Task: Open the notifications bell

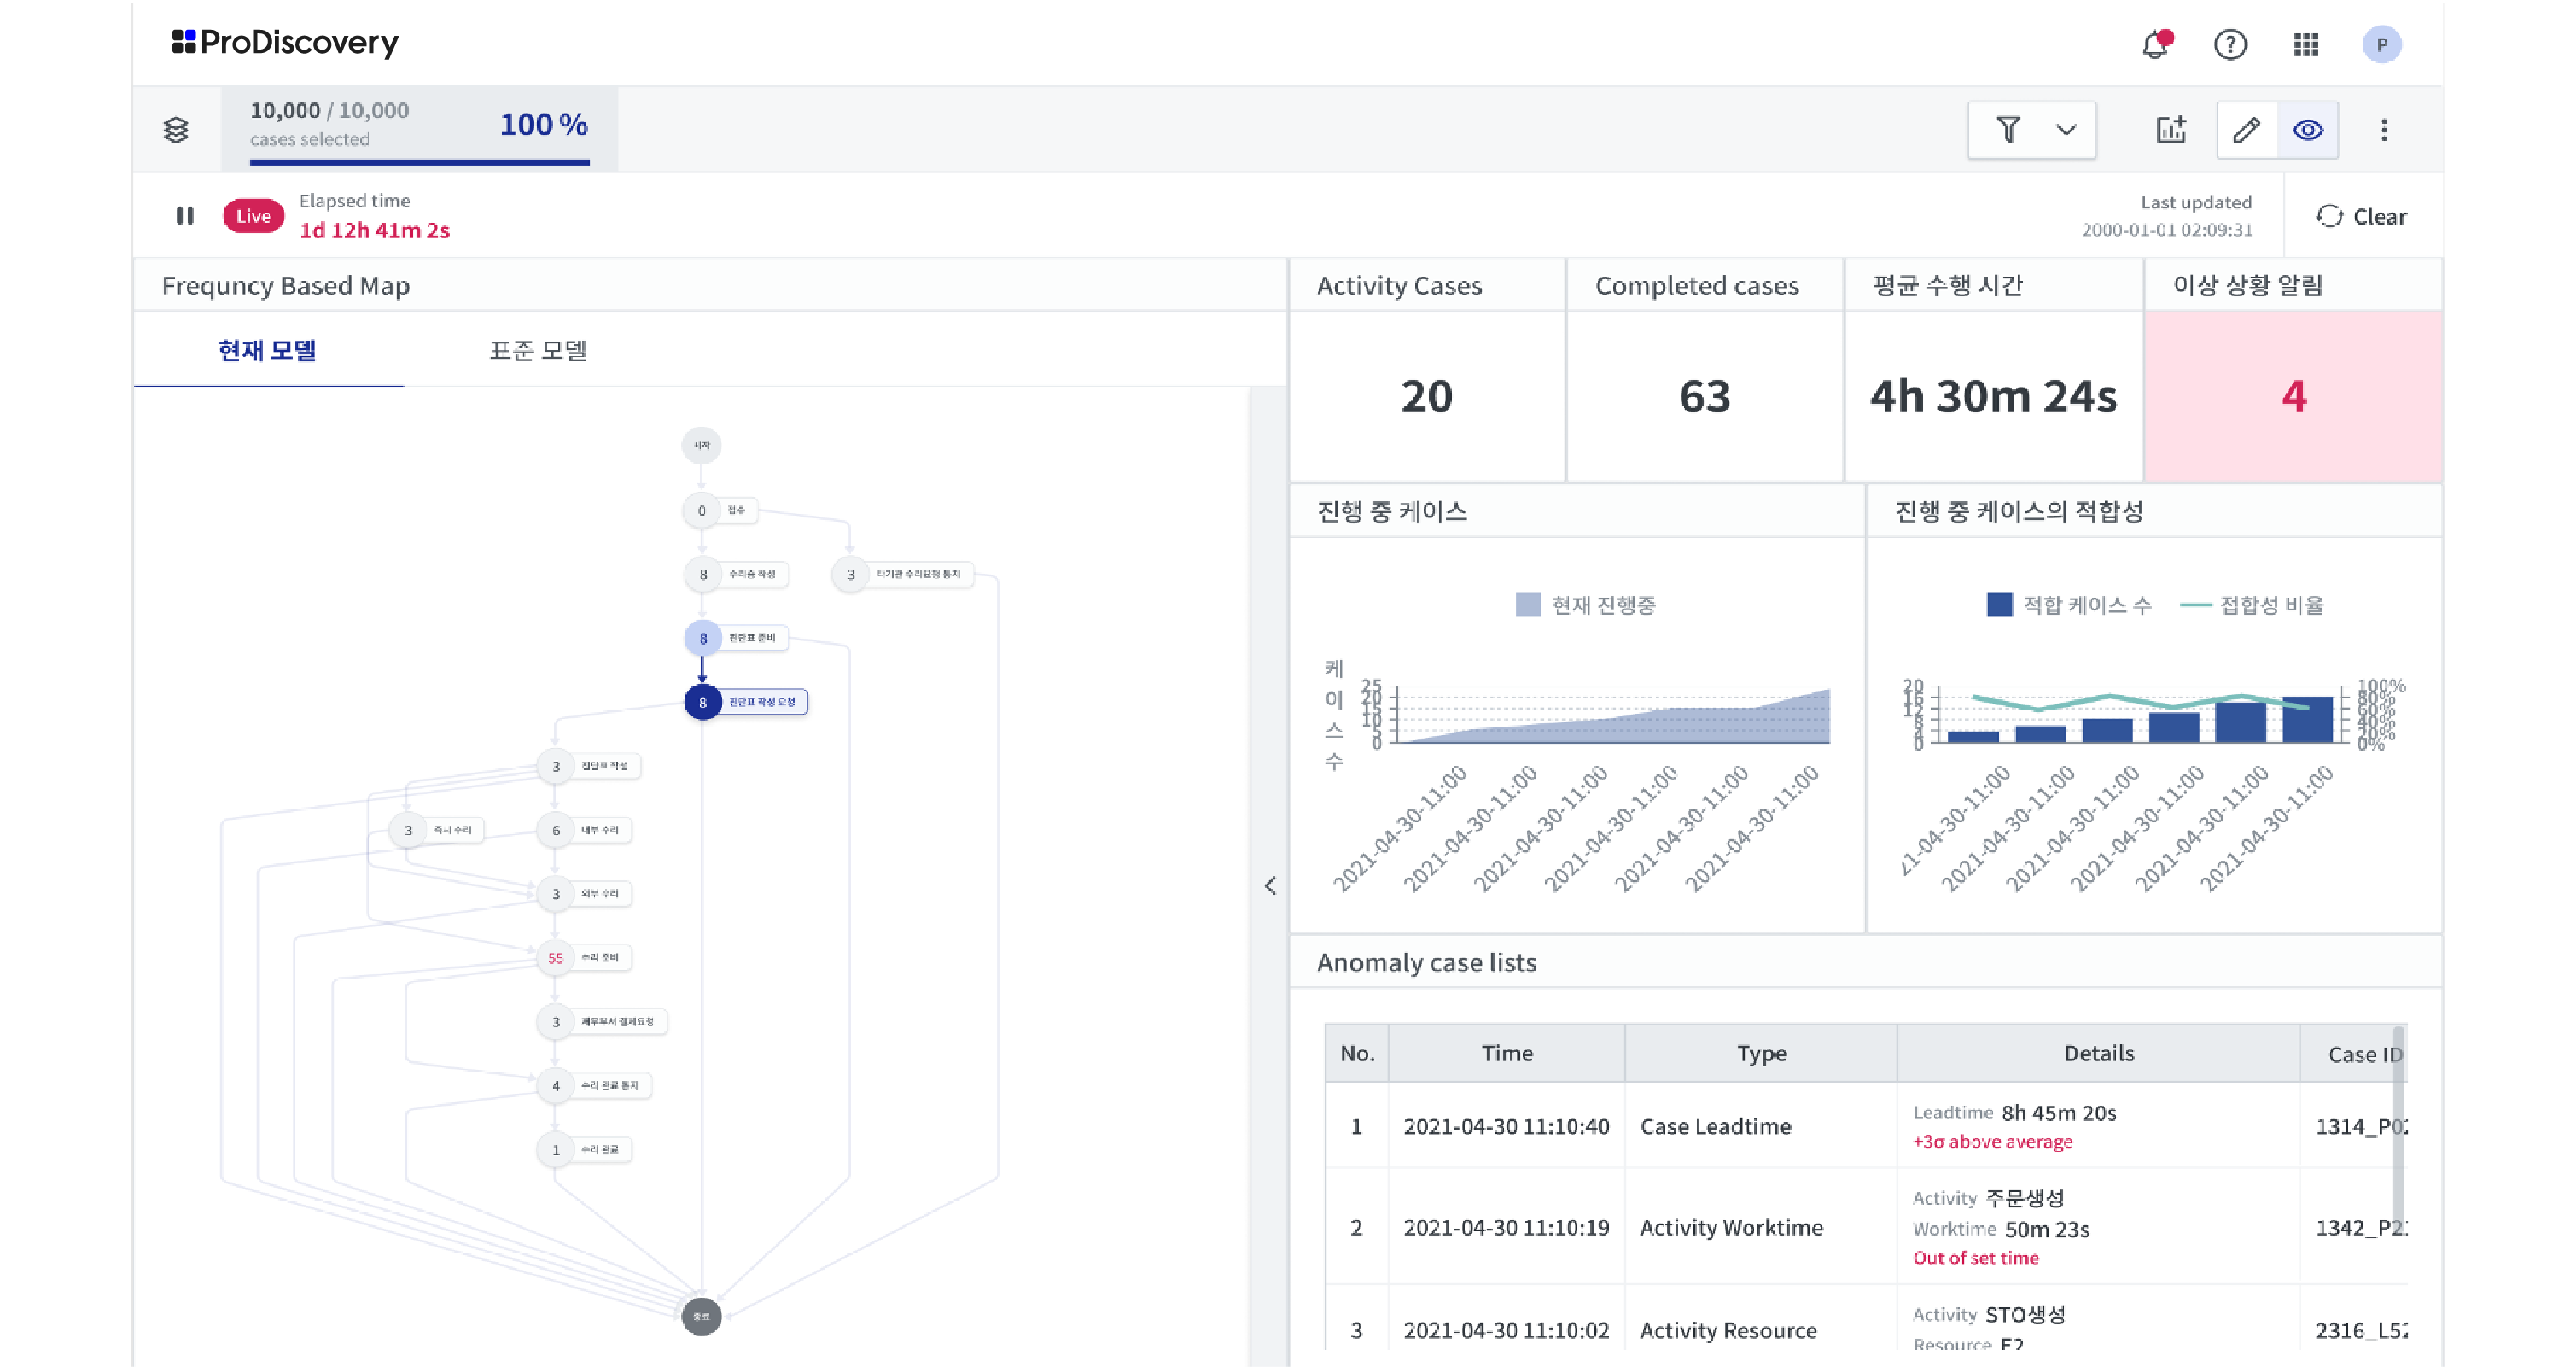Action: (x=2155, y=45)
